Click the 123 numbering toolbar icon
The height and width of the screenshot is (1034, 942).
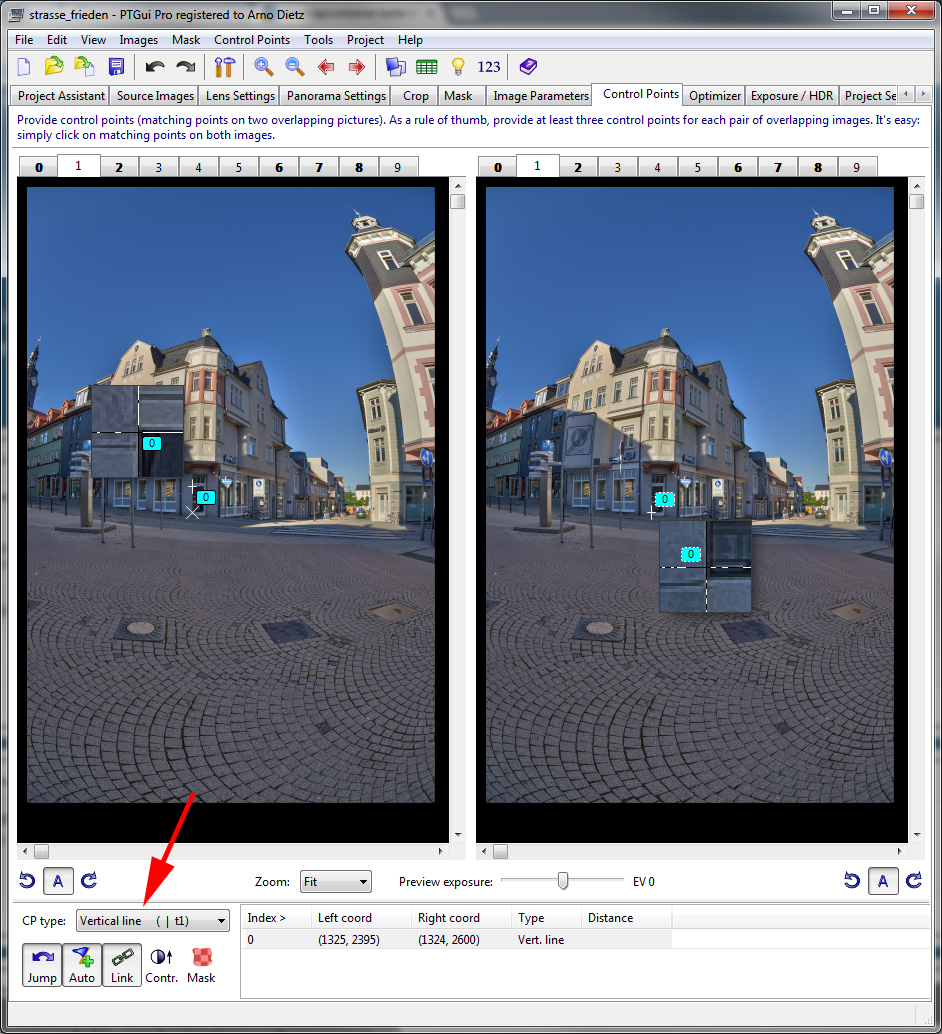tap(489, 67)
